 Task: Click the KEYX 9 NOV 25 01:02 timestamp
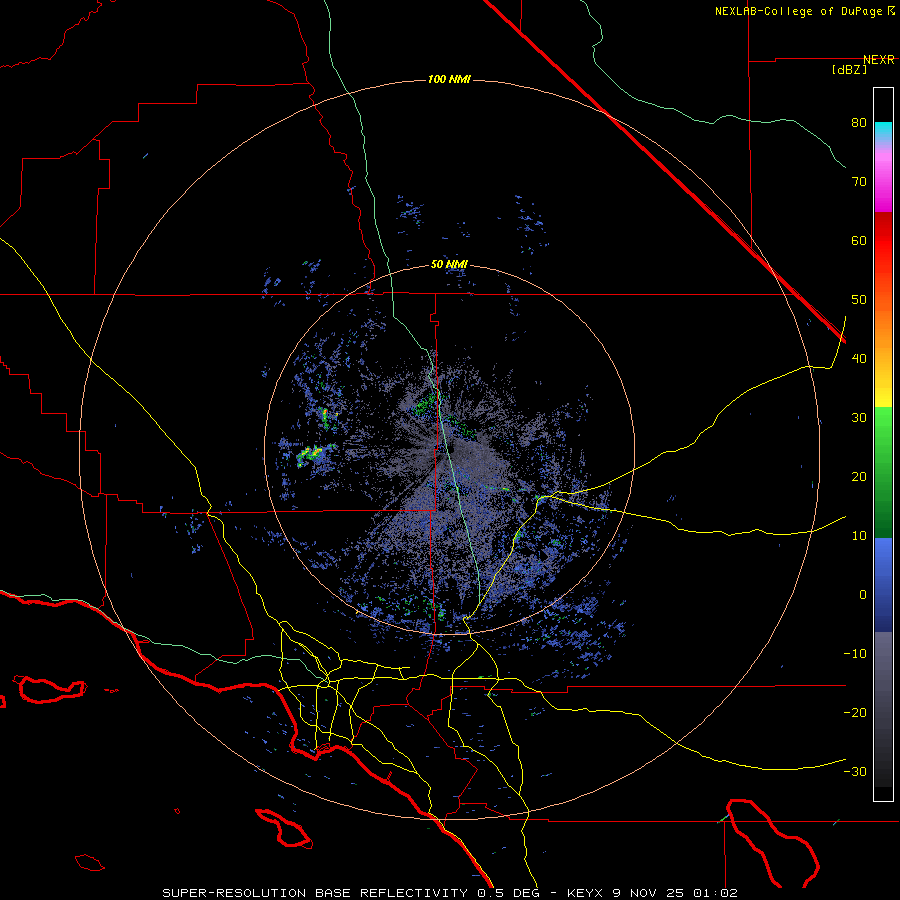[652, 893]
